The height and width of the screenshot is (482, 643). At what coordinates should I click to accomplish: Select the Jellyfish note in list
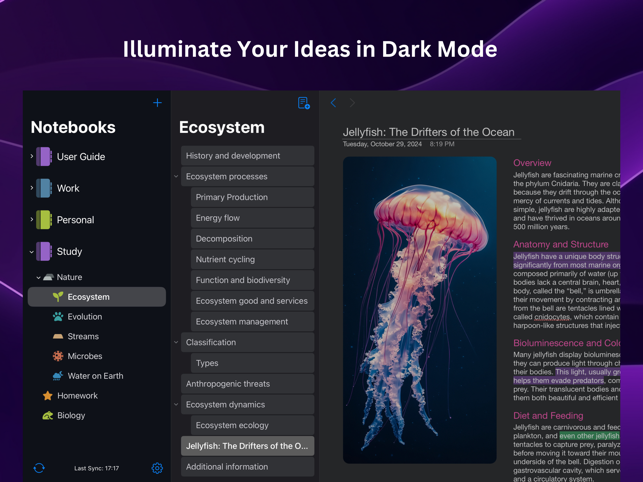(x=247, y=446)
